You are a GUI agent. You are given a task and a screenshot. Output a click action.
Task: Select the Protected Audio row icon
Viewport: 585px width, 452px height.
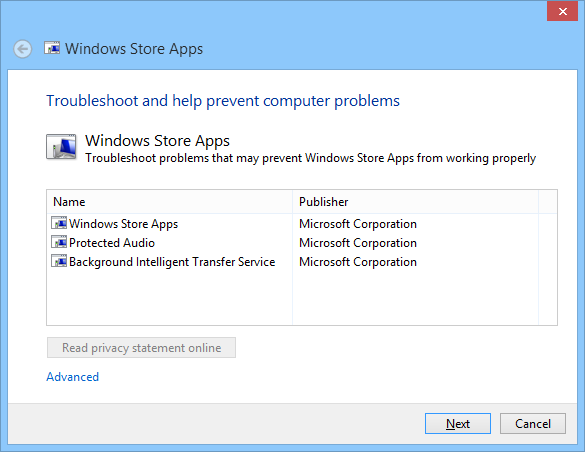coord(59,242)
